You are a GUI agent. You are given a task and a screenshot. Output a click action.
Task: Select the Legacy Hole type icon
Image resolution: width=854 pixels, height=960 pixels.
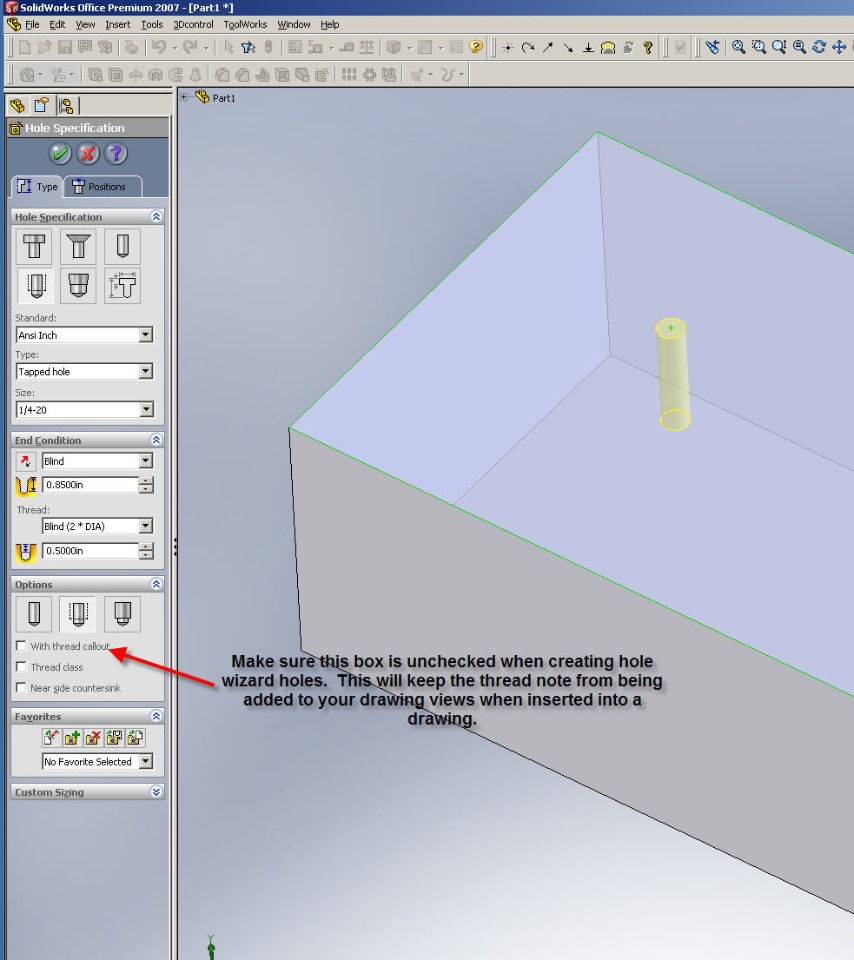click(122, 285)
